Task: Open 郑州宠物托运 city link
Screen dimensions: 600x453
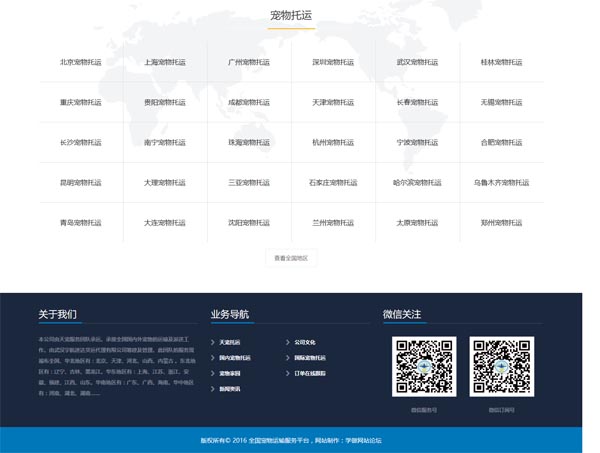Action: pyautogui.click(x=501, y=223)
